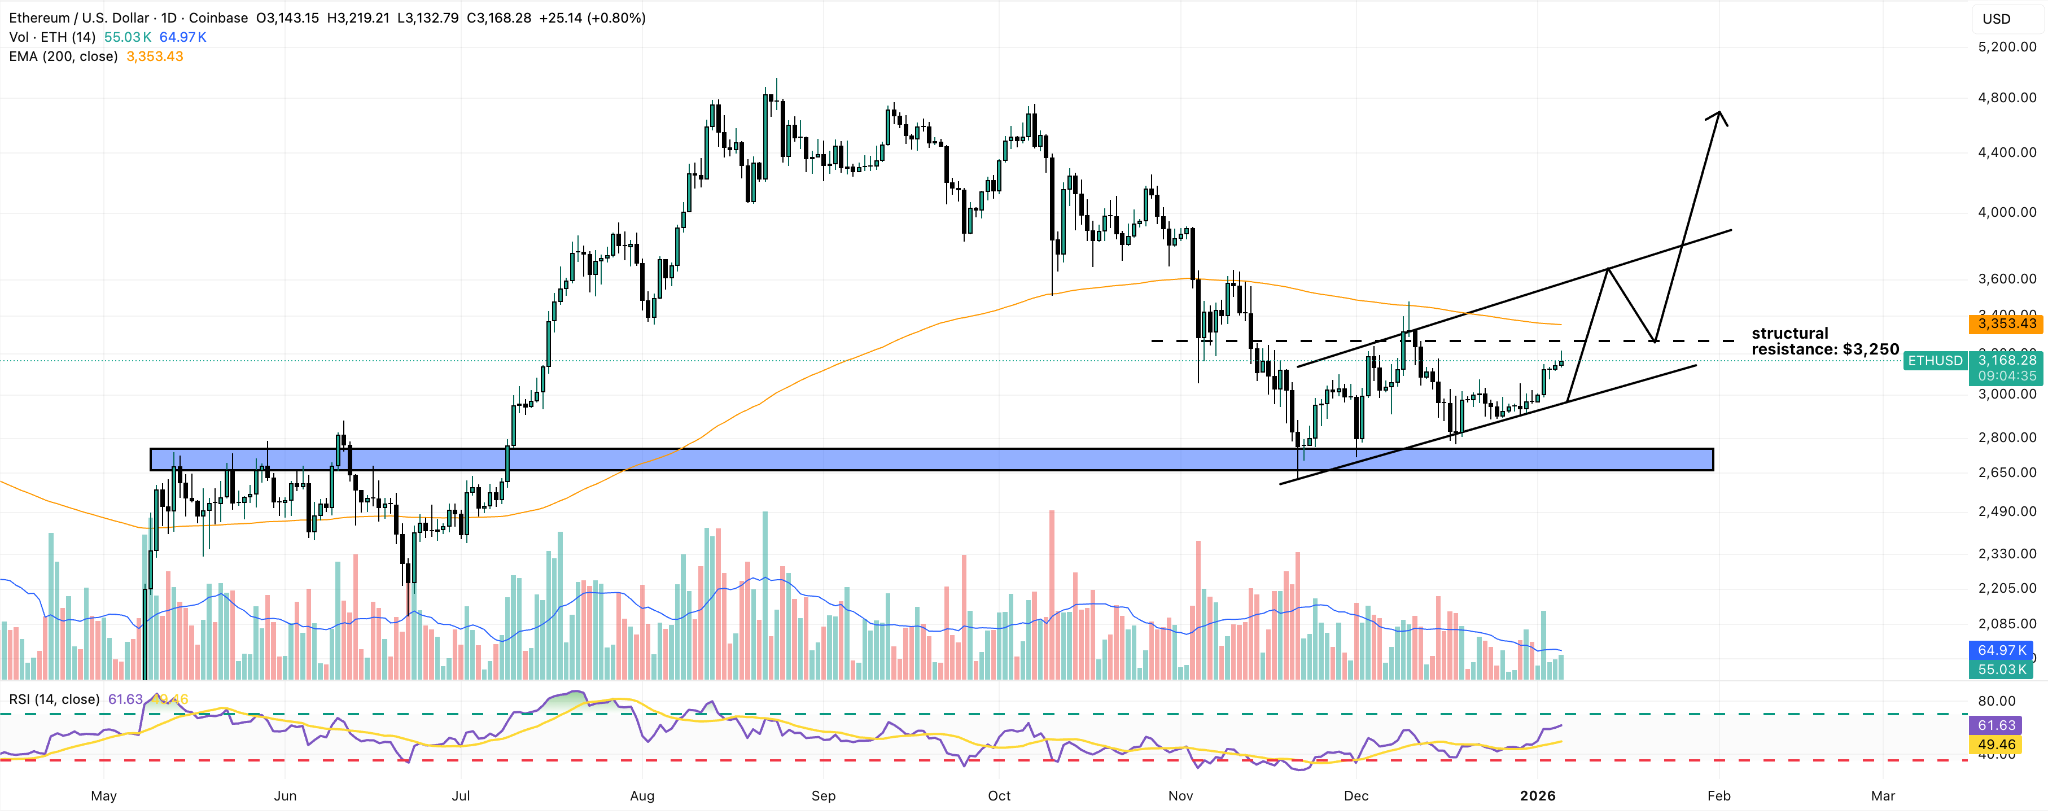This screenshot has height=812, width=2048.
Task: Click the yellow 49.46 RSI MA tag
Action: click(1996, 744)
